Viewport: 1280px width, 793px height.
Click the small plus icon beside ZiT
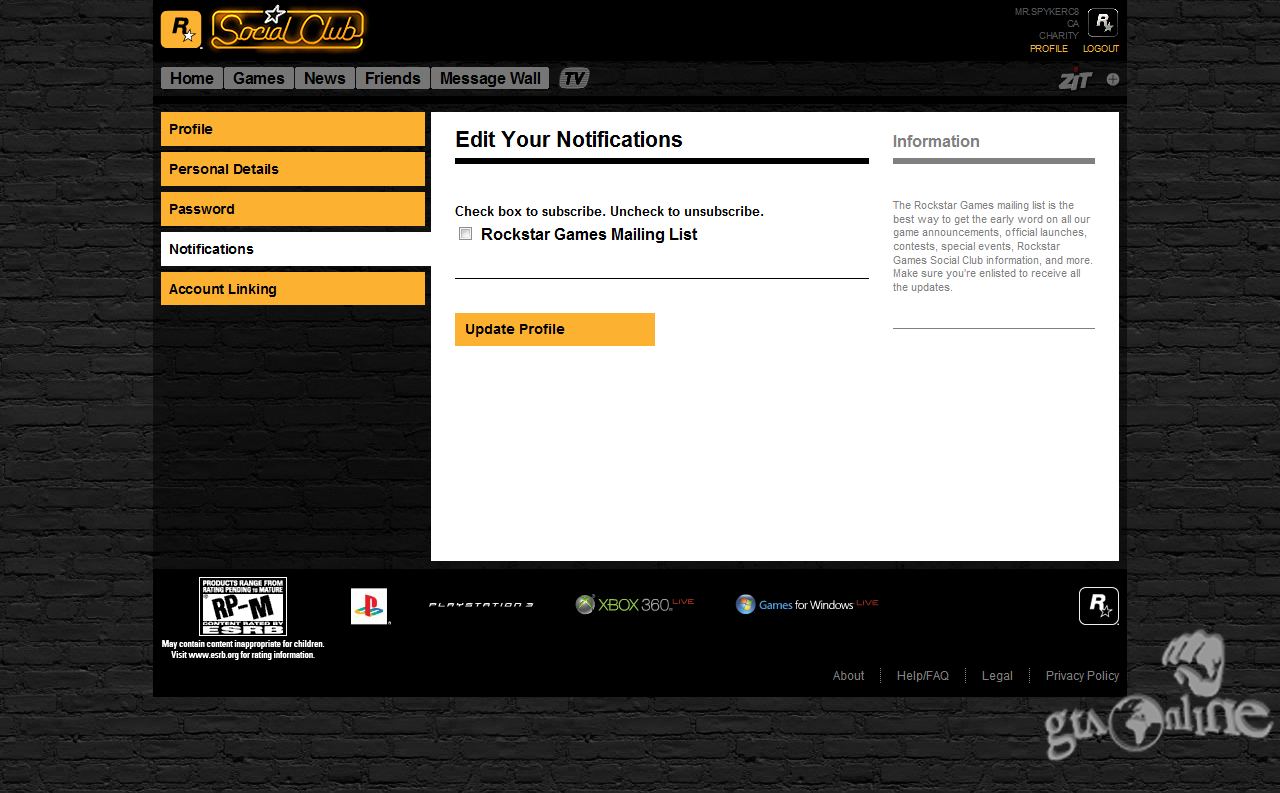click(1113, 79)
